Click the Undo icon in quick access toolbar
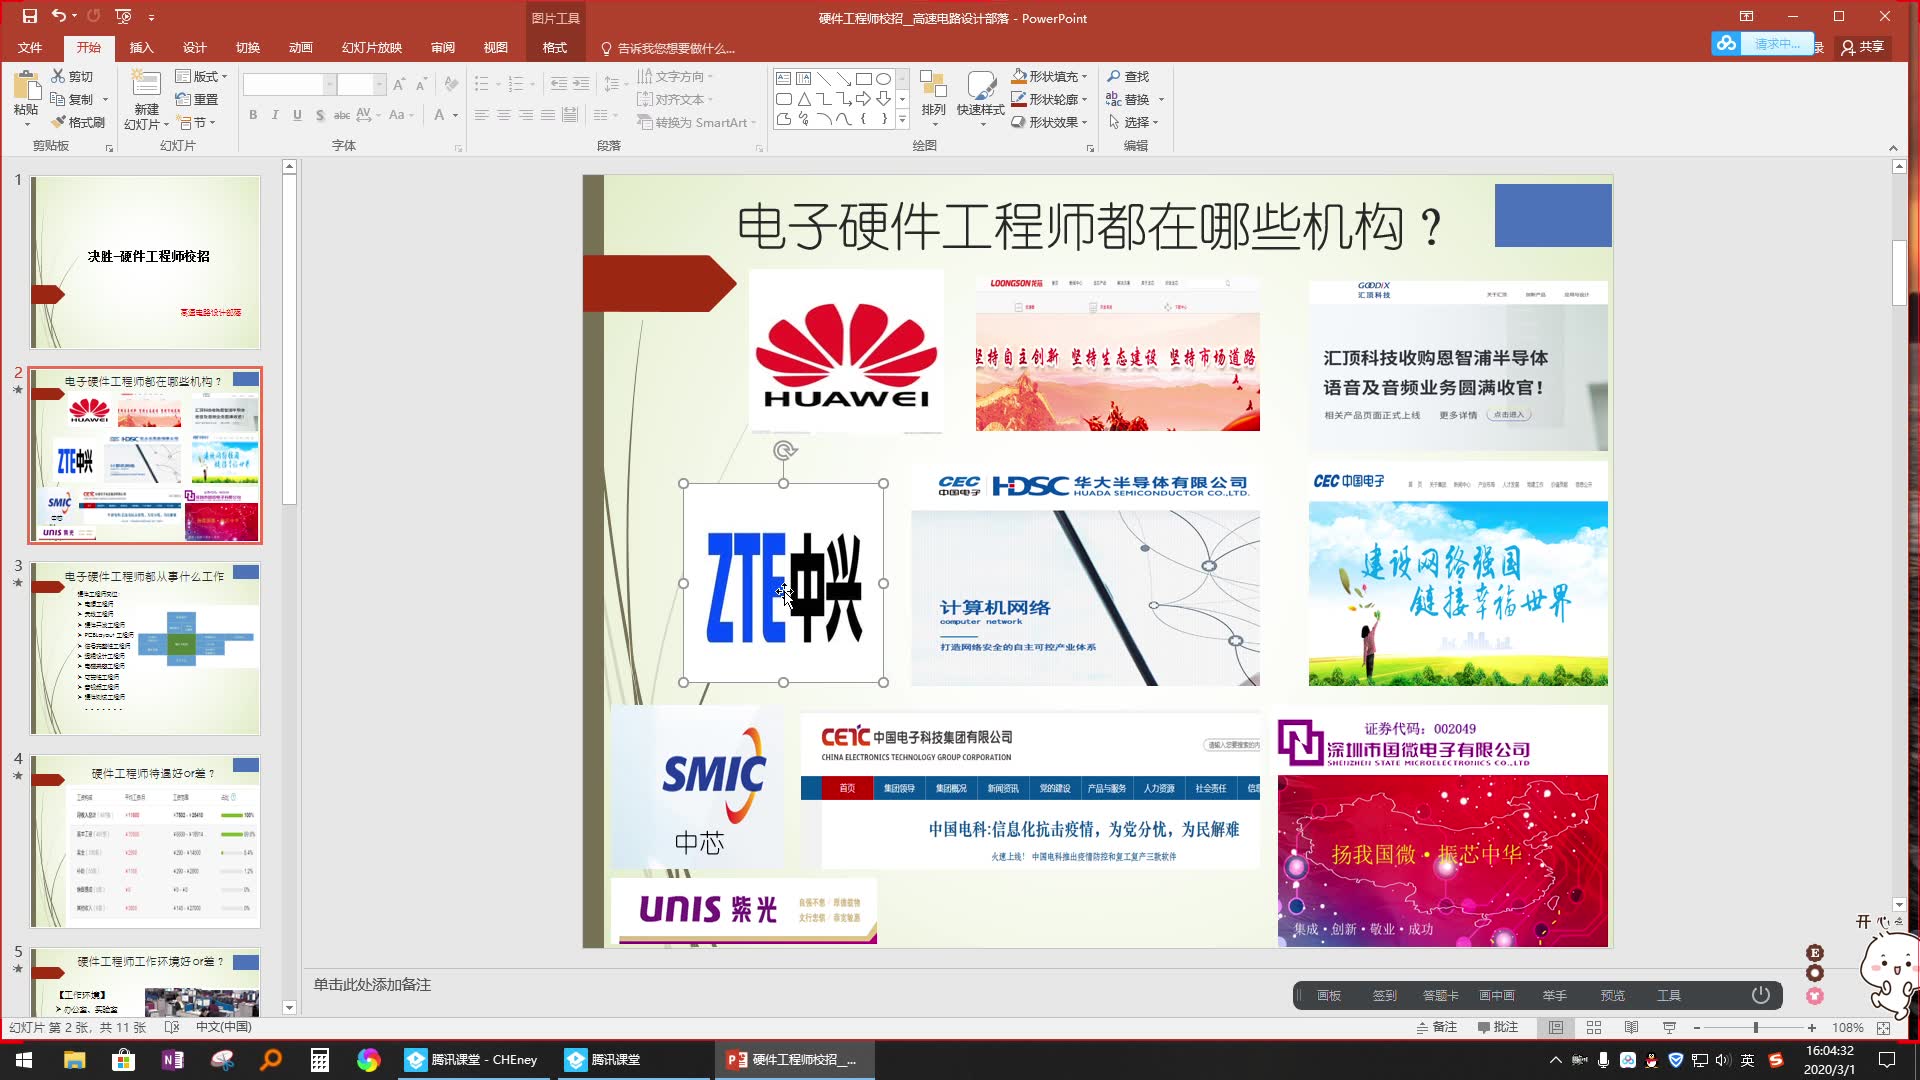The width and height of the screenshot is (1920, 1080). coord(59,16)
